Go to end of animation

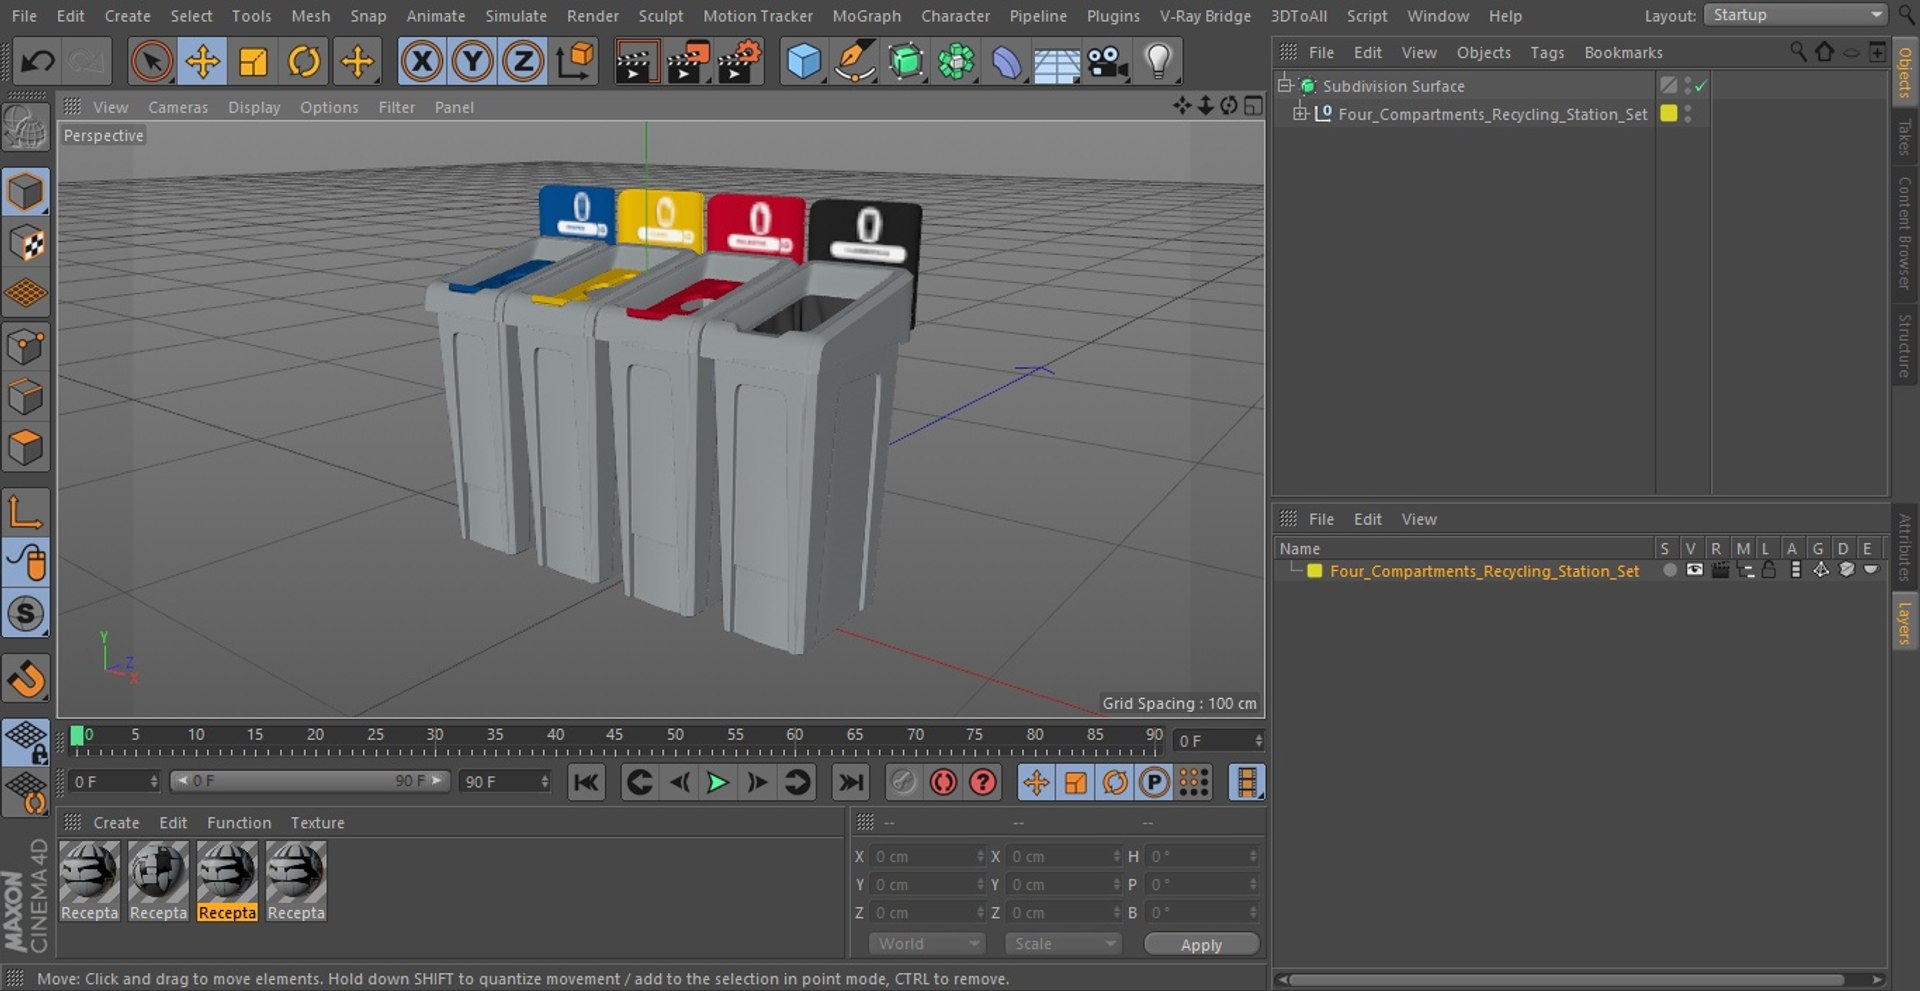pos(850,782)
